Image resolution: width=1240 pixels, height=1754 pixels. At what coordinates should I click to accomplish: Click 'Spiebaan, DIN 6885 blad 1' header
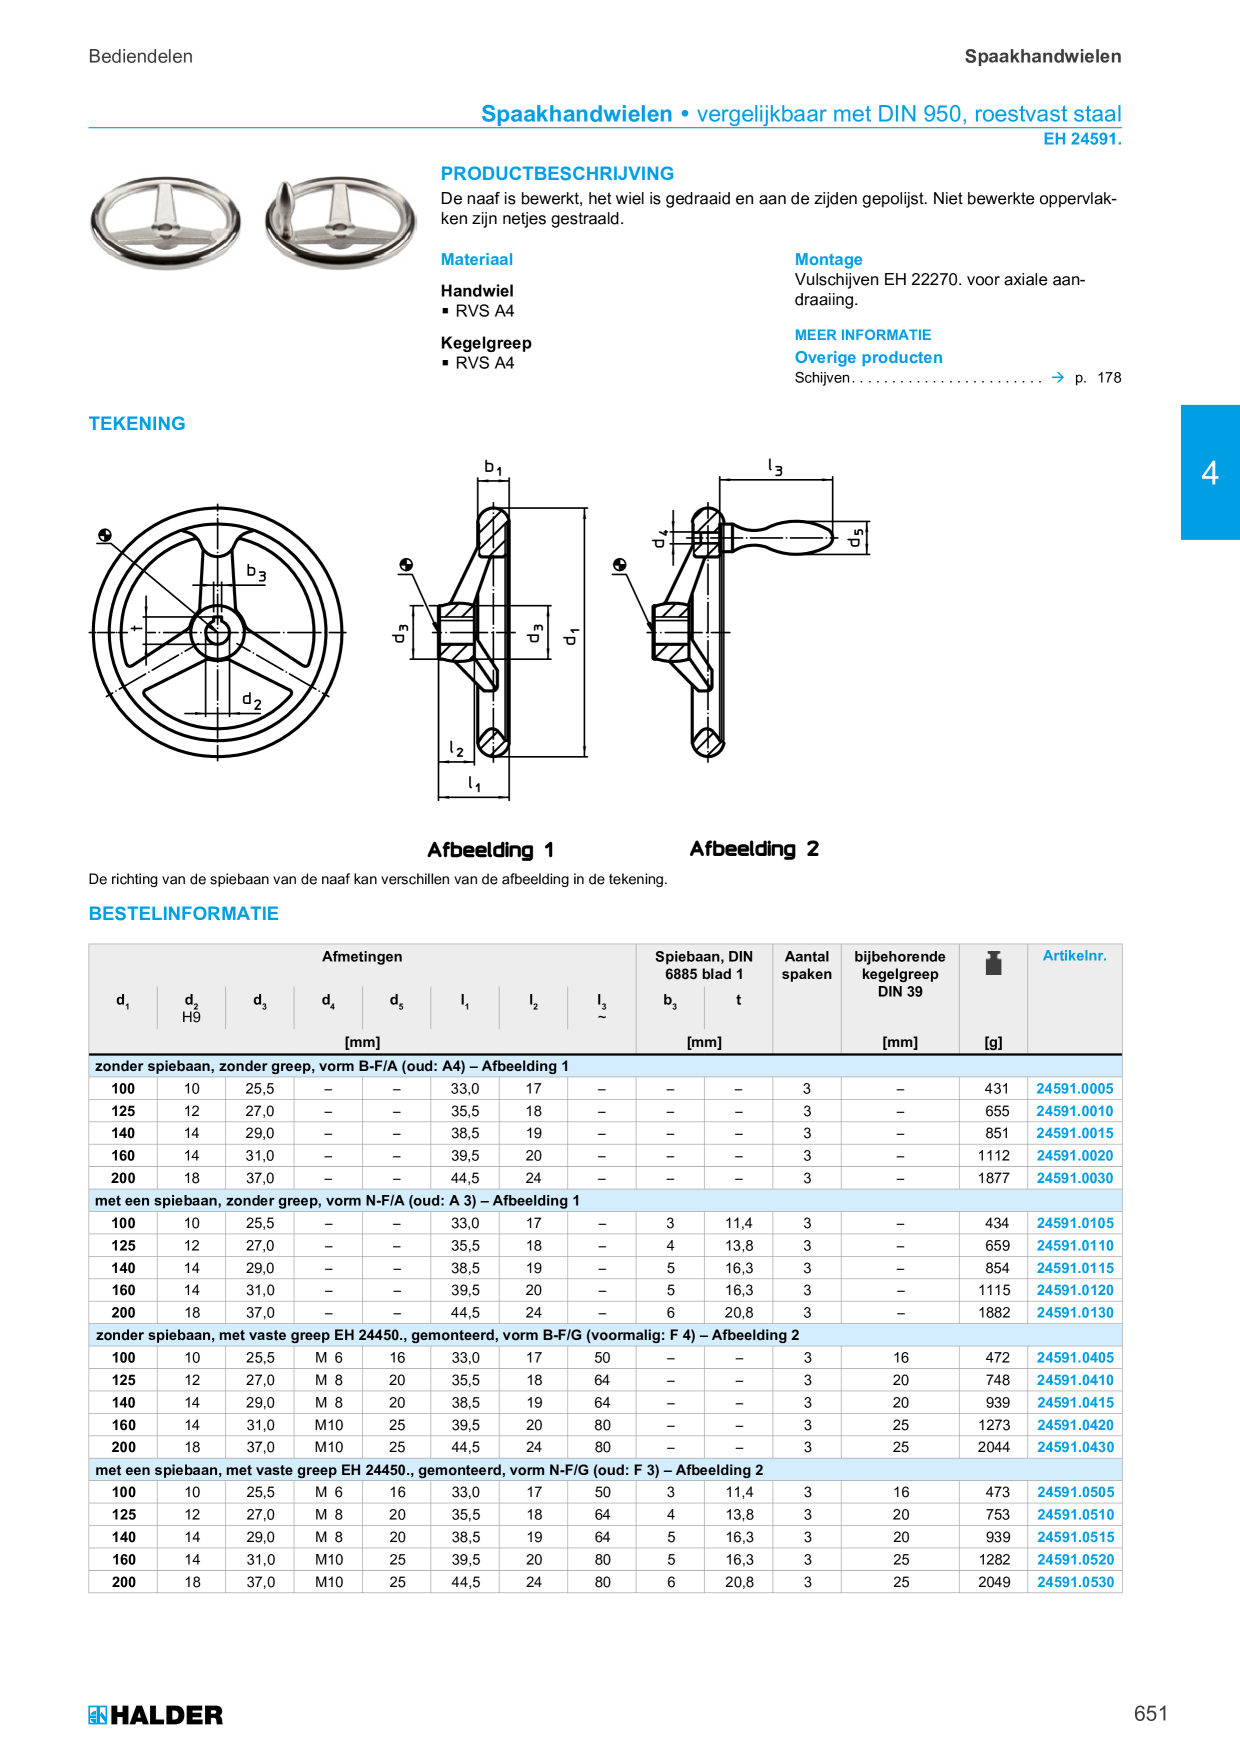point(704,965)
